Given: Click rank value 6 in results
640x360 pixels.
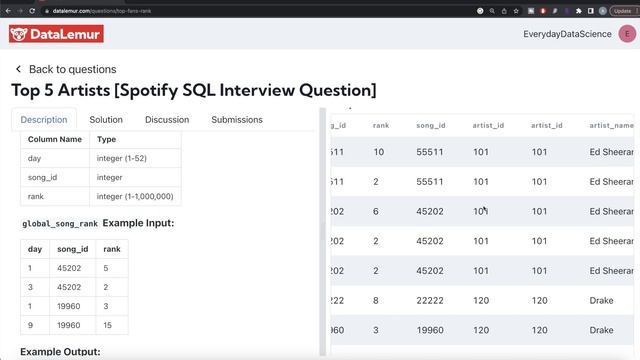Looking at the screenshot, I should (x=376, y=211).
